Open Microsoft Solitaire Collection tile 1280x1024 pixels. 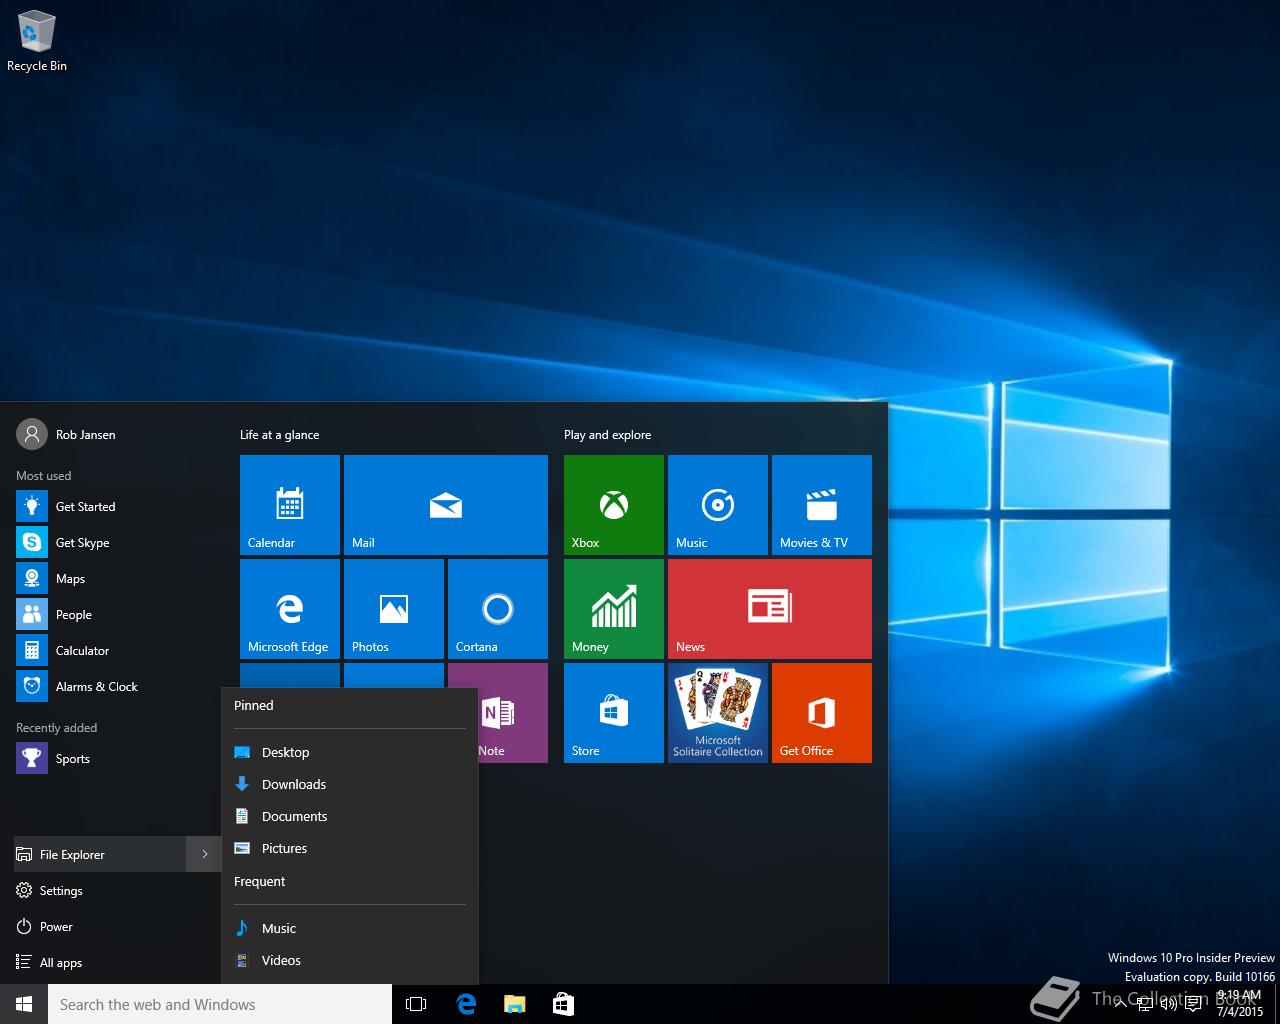tap(718, 713)
